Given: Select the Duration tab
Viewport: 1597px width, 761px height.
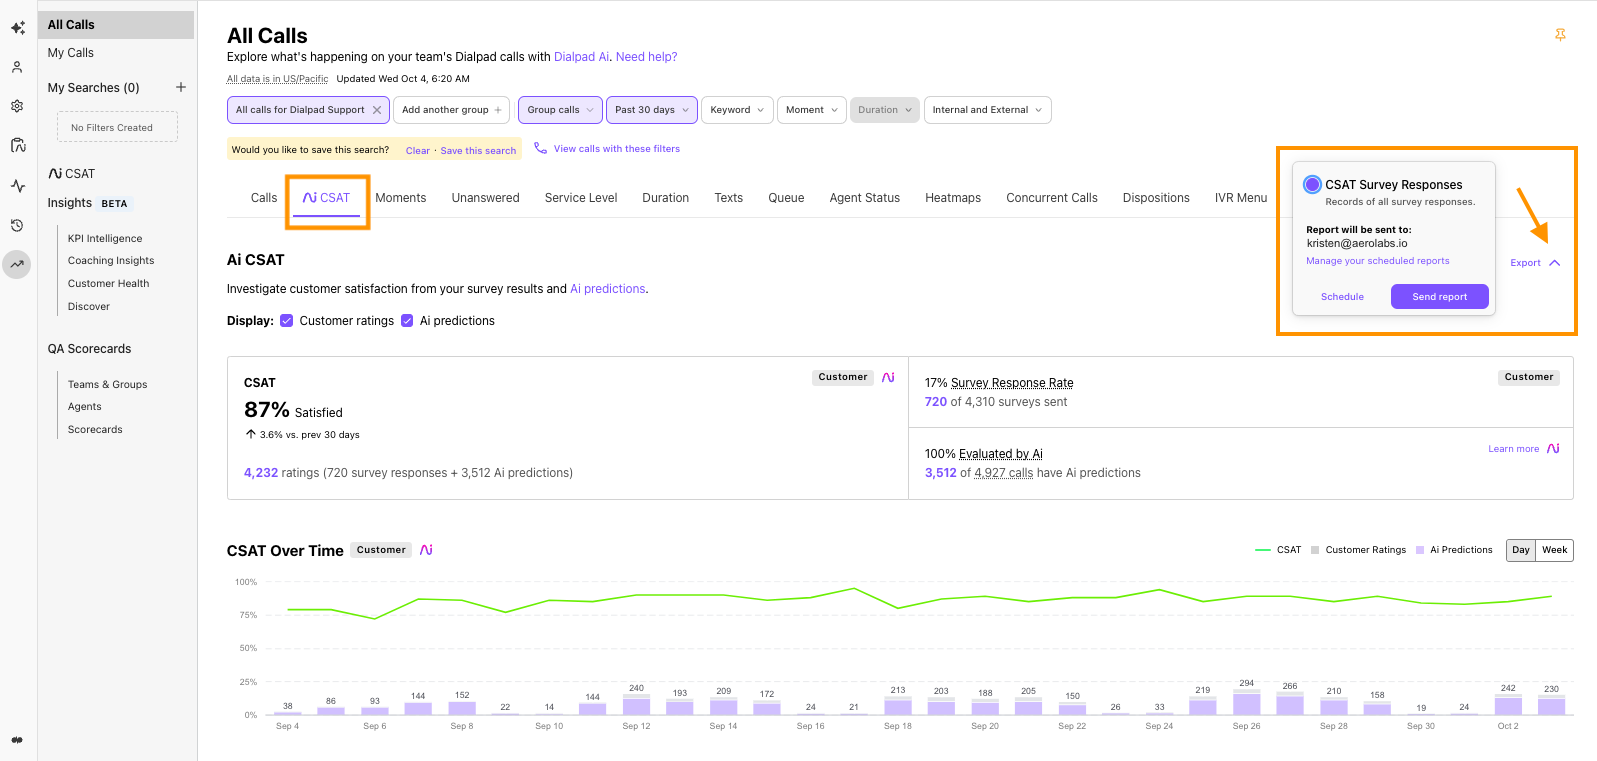Looking at the screenshot, I should point(665,198).
